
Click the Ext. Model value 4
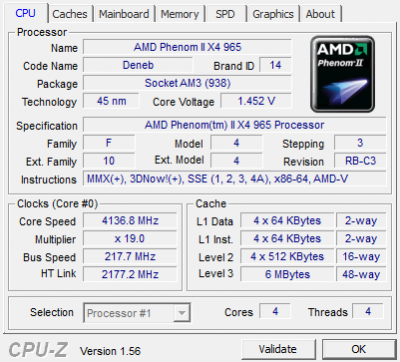[236, 161]
